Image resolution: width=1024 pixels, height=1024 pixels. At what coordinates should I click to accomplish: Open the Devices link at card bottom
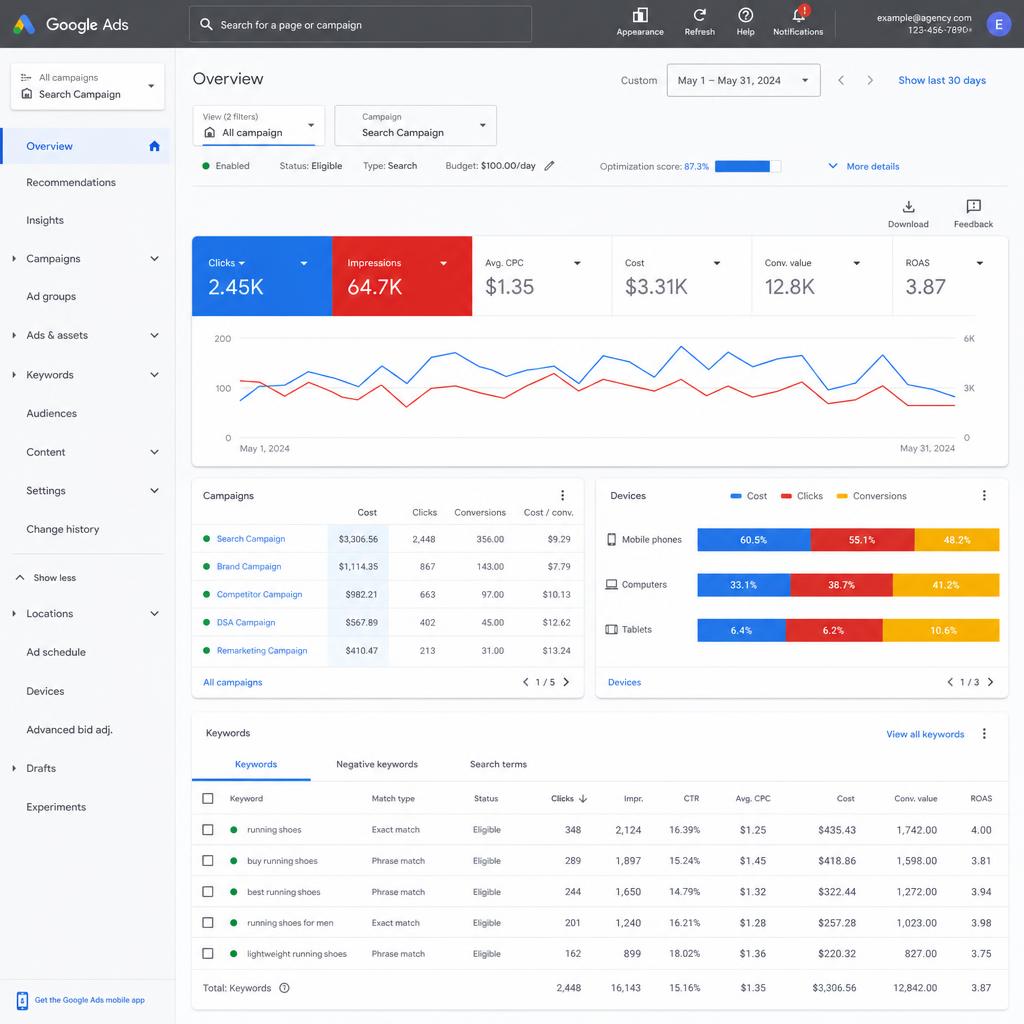tap(624, 682)
